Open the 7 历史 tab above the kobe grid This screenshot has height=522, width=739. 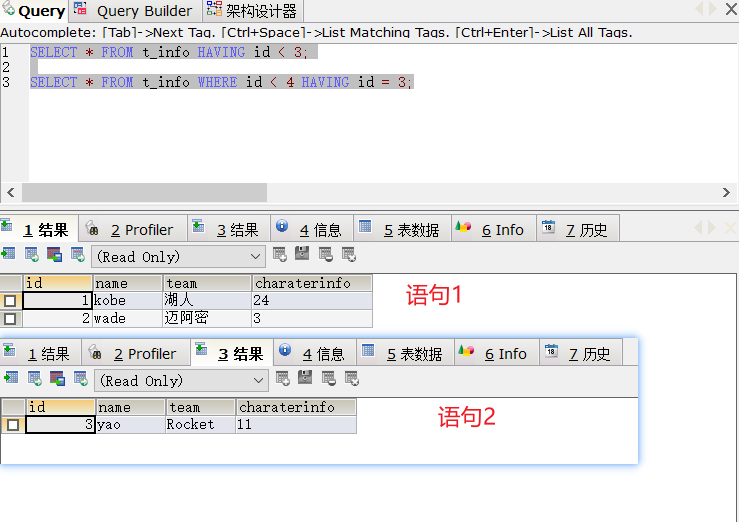[578, 229]
